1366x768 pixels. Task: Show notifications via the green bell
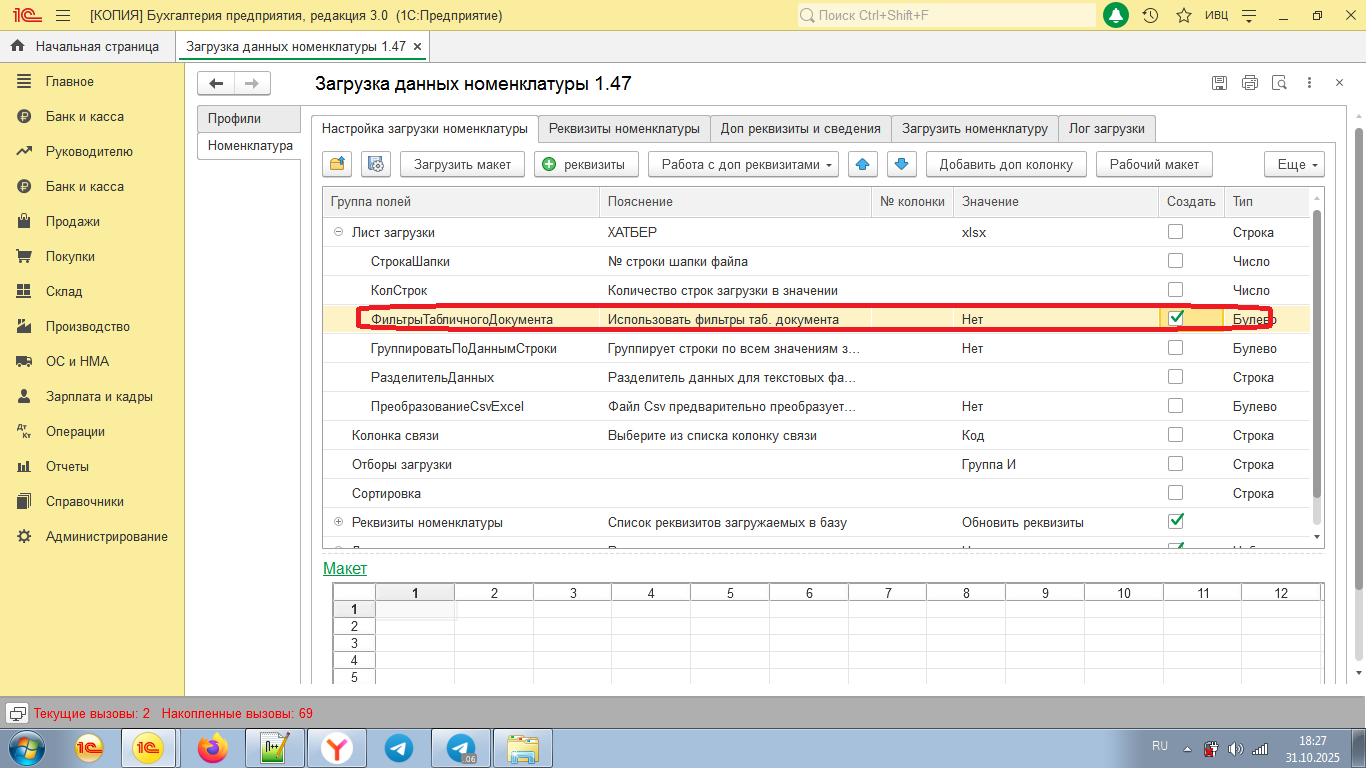(x=1115, y=16)
